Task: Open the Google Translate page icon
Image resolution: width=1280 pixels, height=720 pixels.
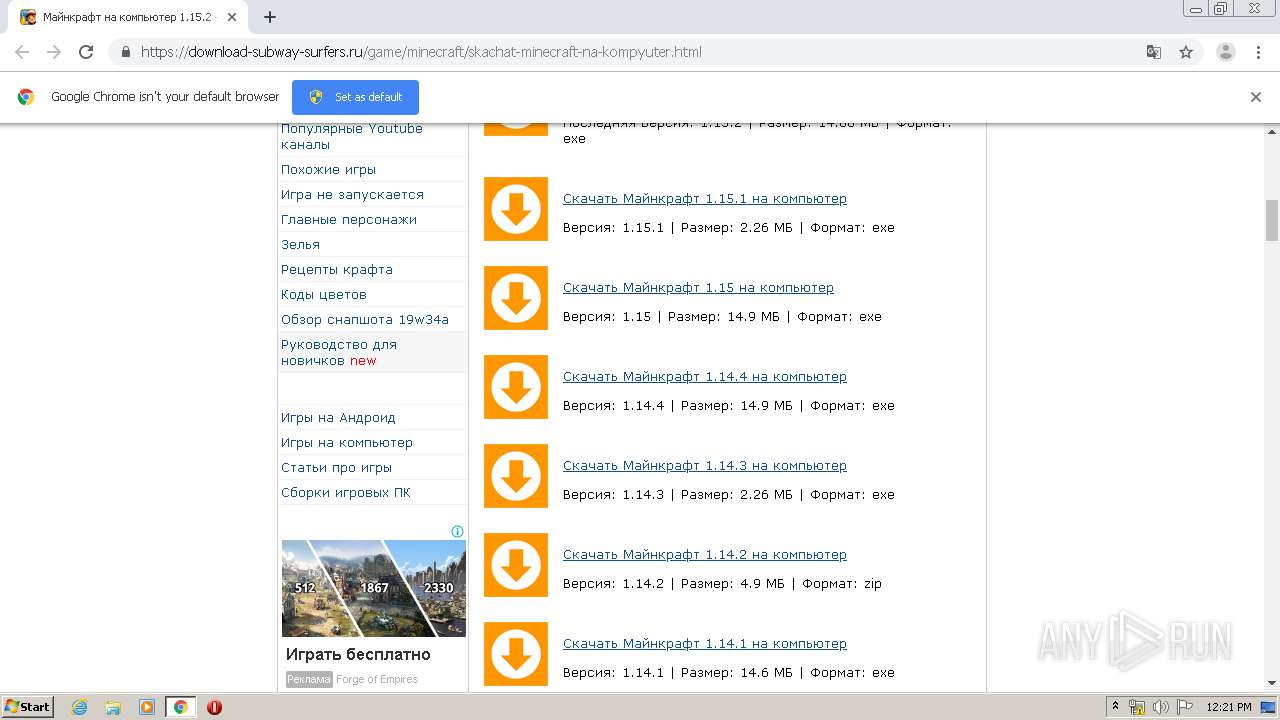Action: pos(1153,52)
